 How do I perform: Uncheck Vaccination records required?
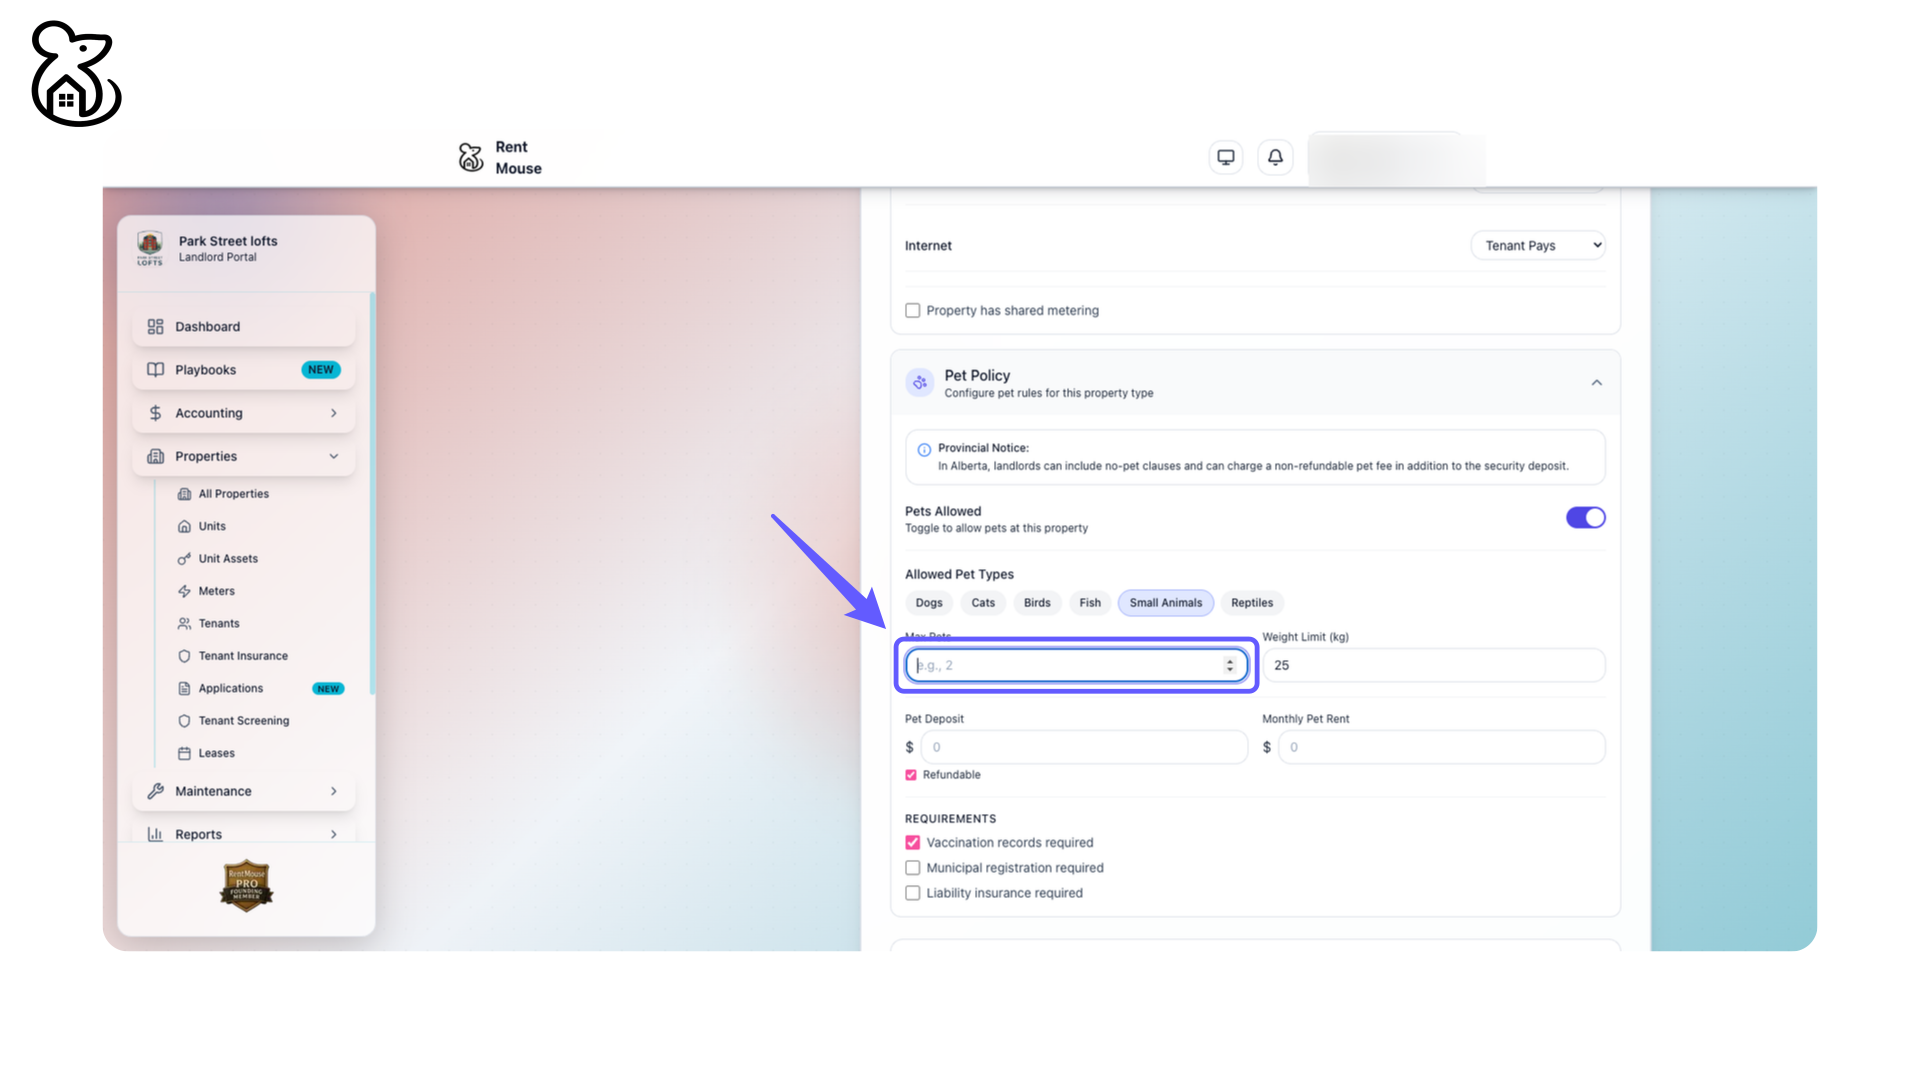pyautogui.click(x=912, y=843)
